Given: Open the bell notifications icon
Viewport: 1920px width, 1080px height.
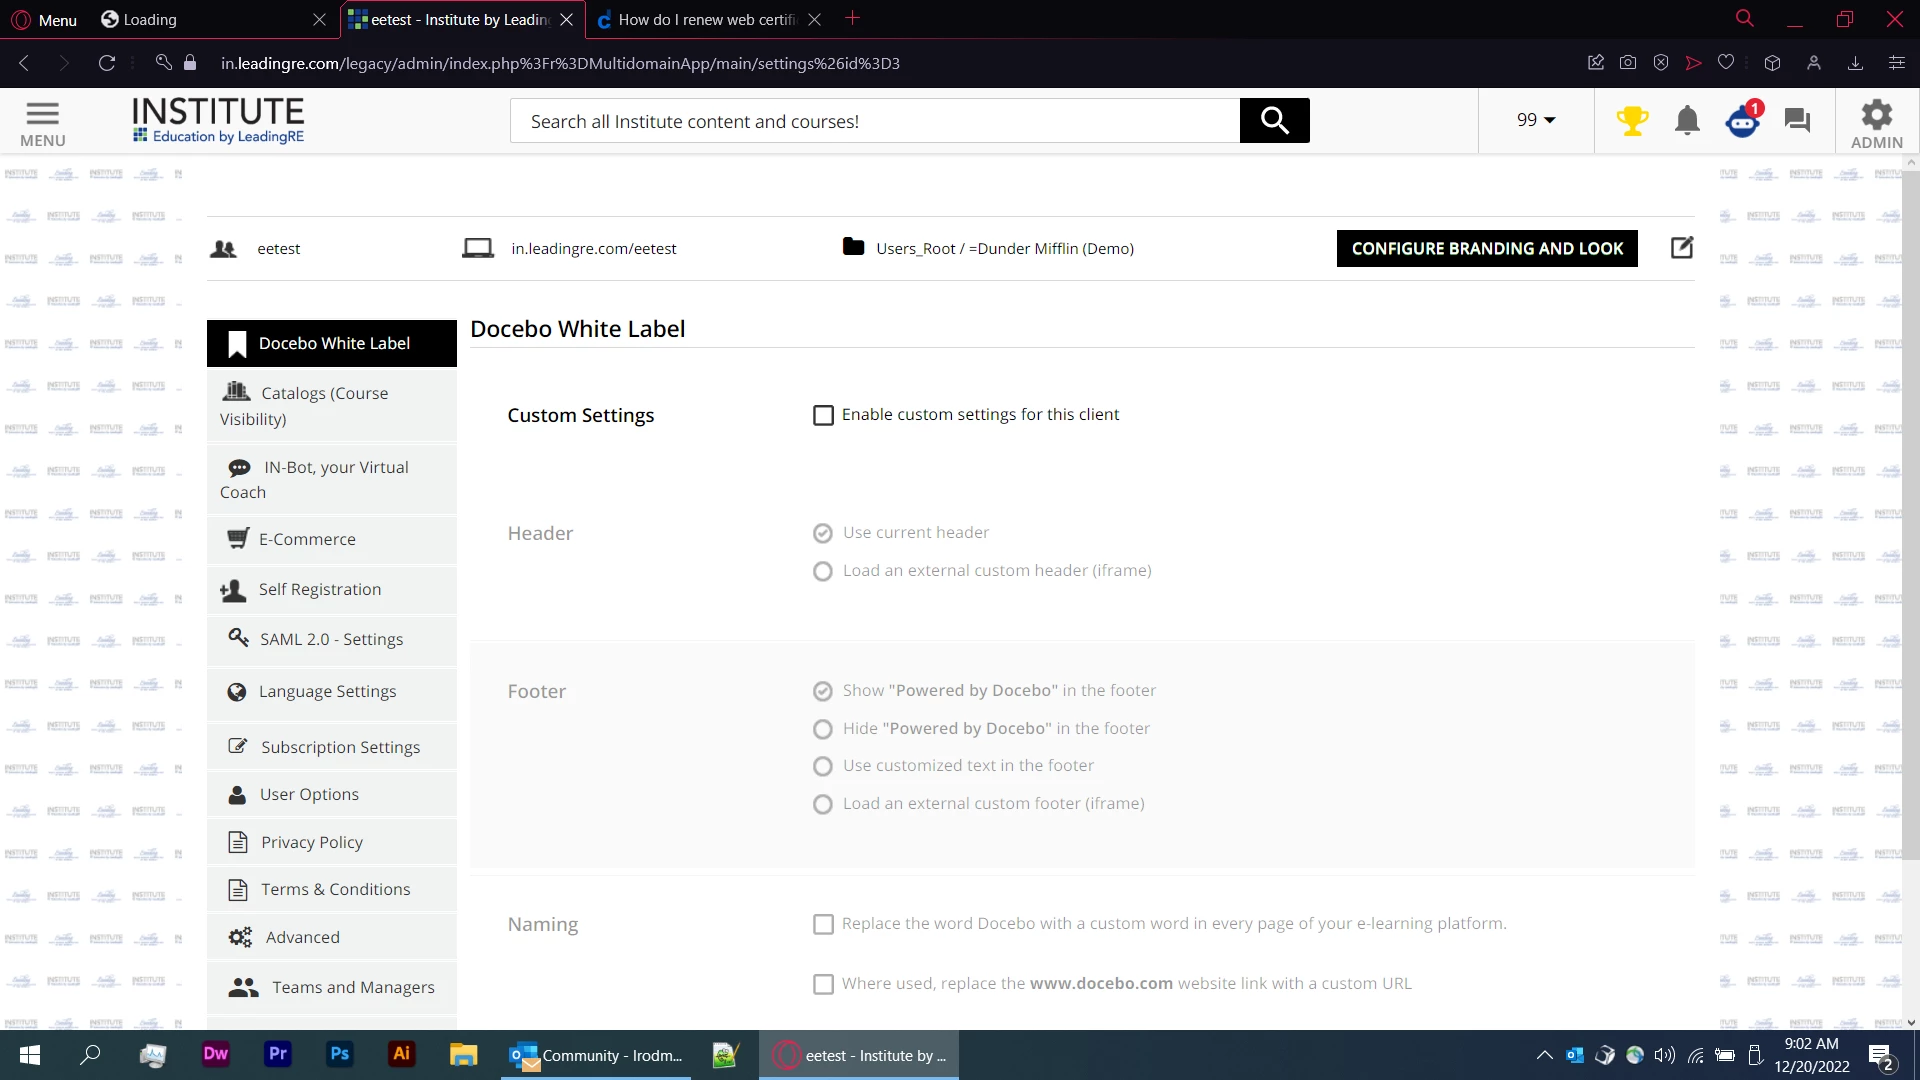Looking at the screenshot, I should (x=1687, y=121).
